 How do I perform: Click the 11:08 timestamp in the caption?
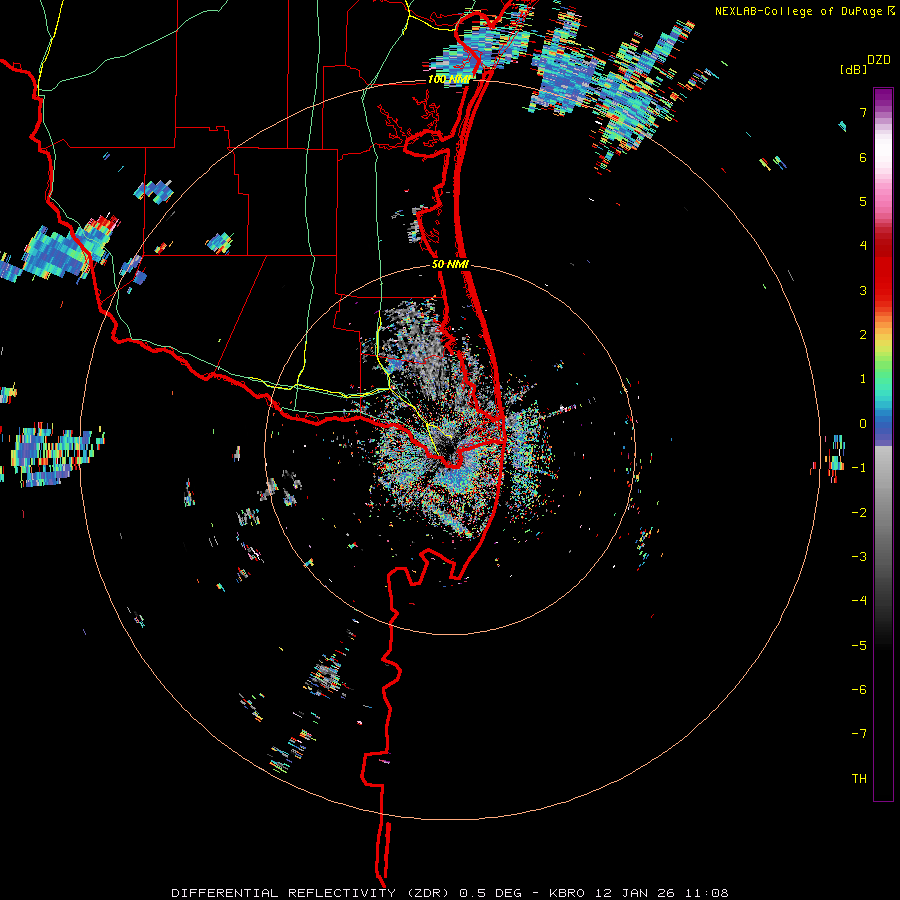709,893
